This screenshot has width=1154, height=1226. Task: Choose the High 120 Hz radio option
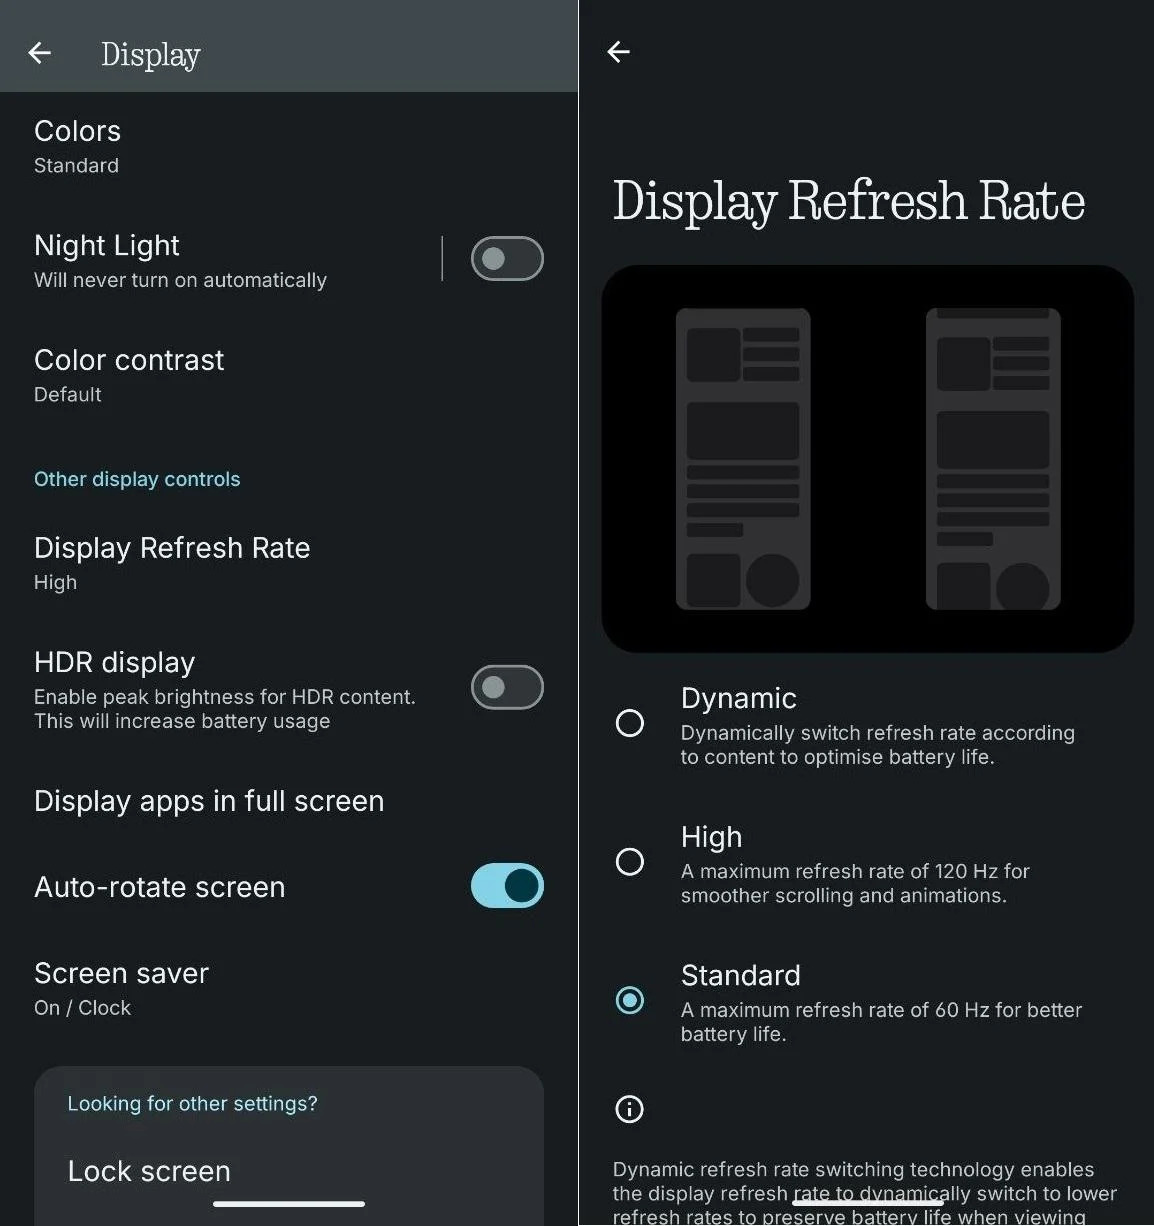(630, 861)
